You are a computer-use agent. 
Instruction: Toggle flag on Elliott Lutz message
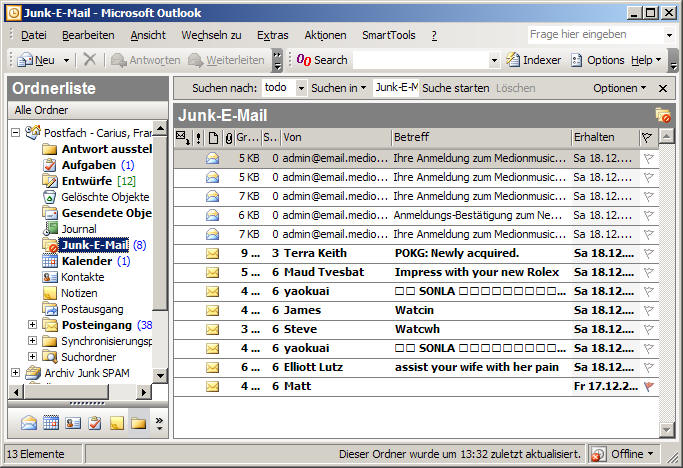[x=649, y=367]
